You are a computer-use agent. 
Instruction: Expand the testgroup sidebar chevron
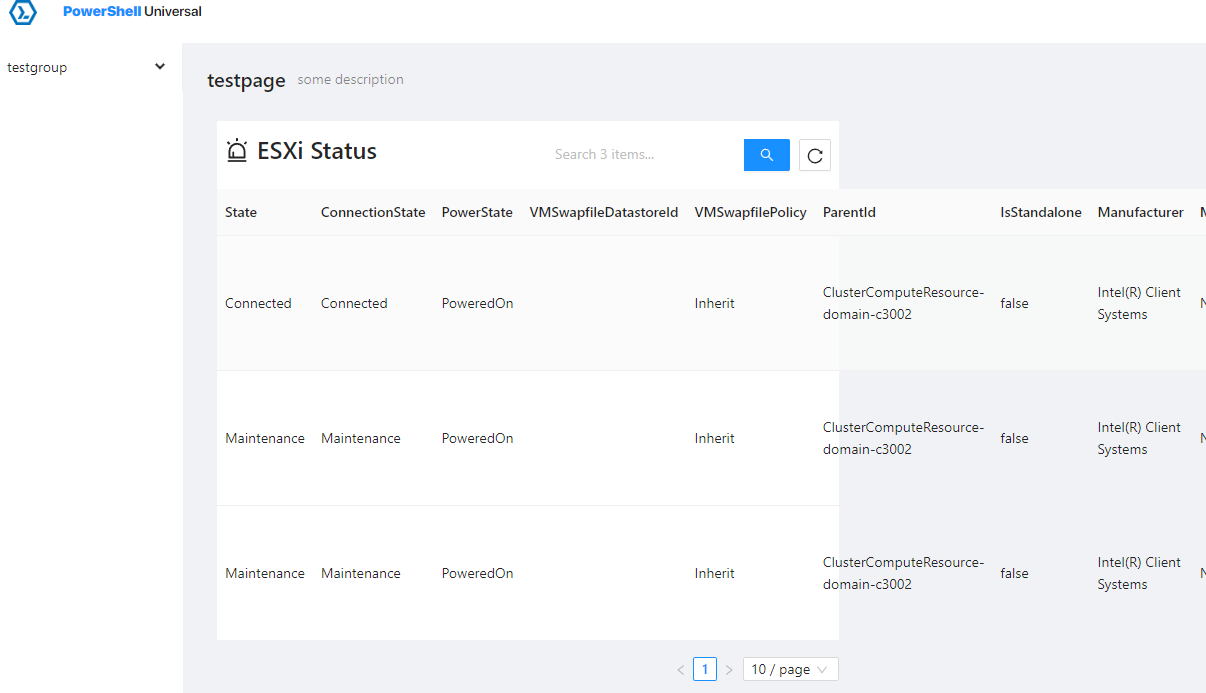point(160,67)
